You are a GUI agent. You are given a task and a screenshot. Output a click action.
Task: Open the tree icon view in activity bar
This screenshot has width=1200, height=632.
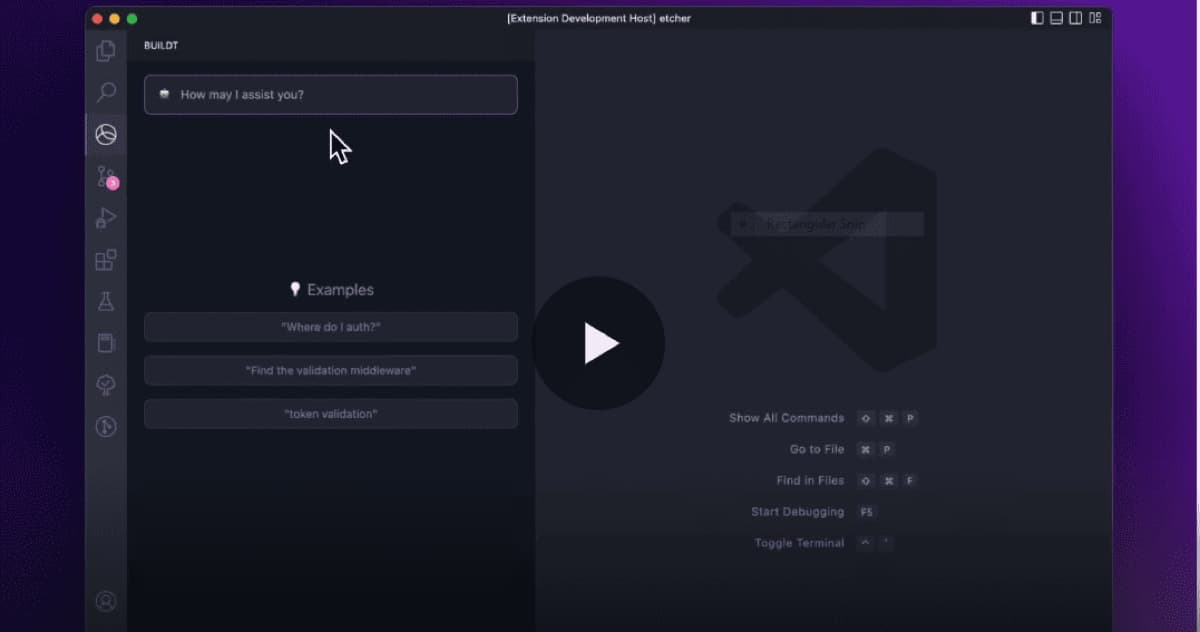point(105,385)
